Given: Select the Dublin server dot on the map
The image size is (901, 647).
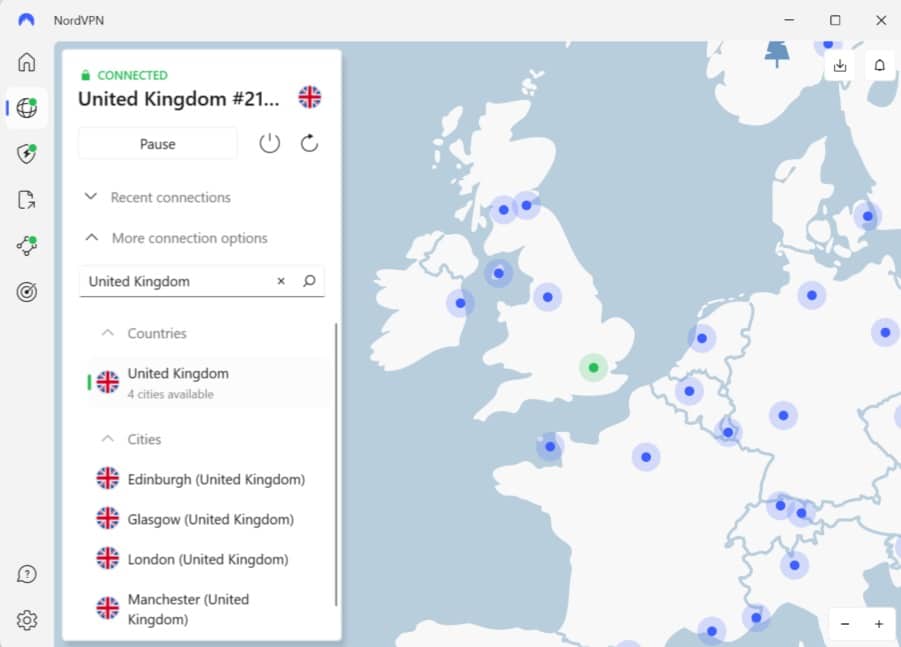Looking at the screenshot, I should pos(460,303).
